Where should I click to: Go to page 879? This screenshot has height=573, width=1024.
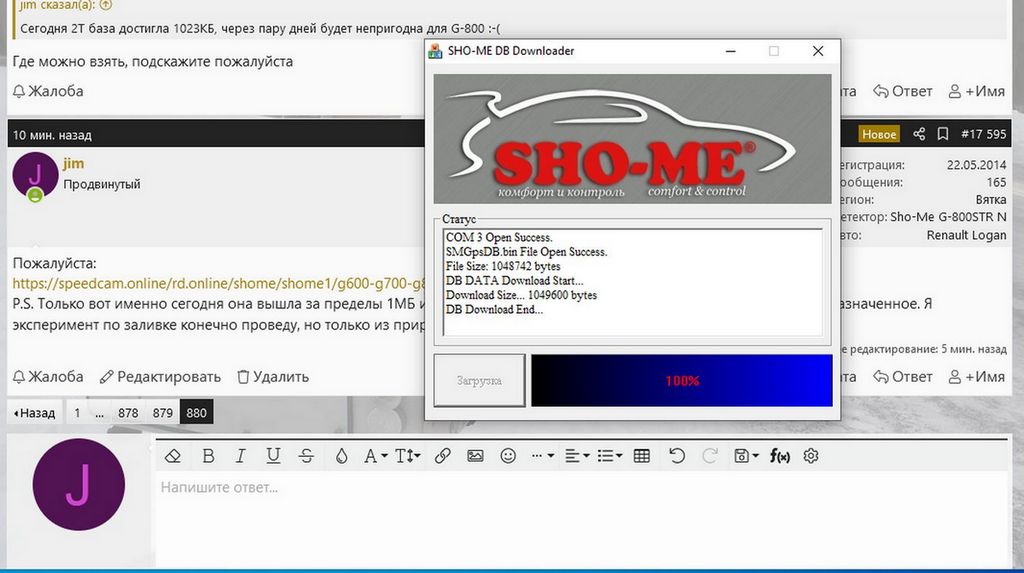tap(162, 413)
